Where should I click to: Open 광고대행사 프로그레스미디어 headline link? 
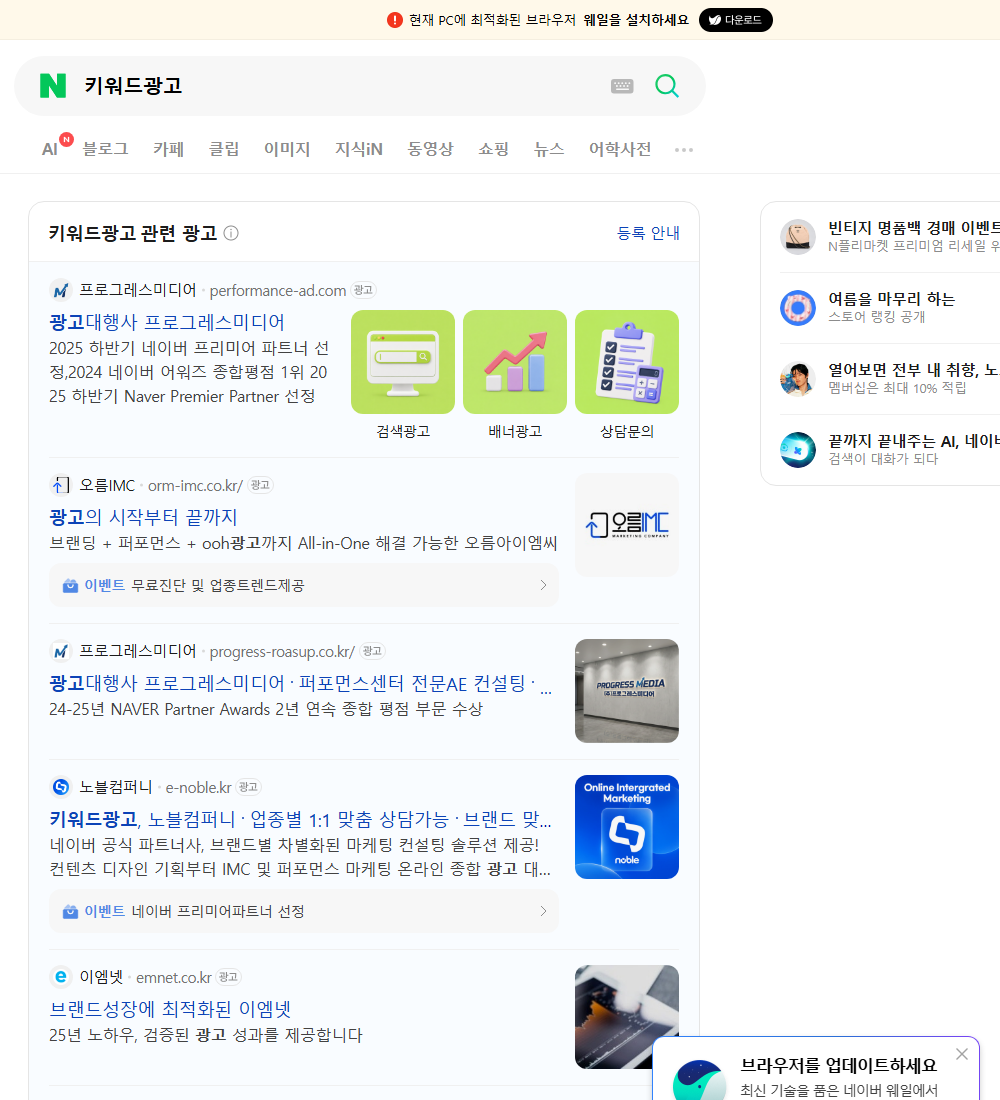point(167,322)
